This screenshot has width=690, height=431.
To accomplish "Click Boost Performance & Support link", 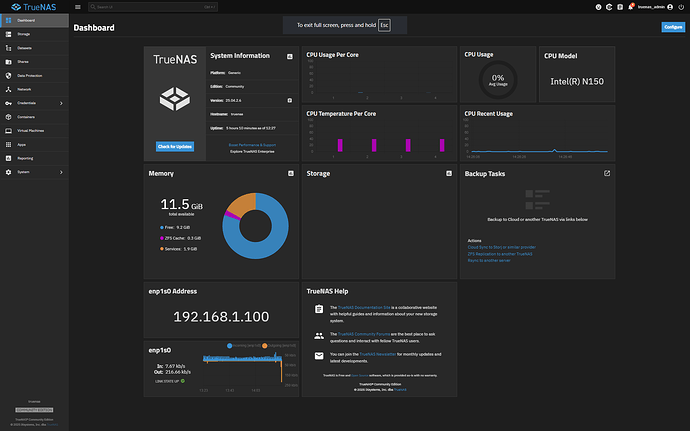I will [252, 145].
